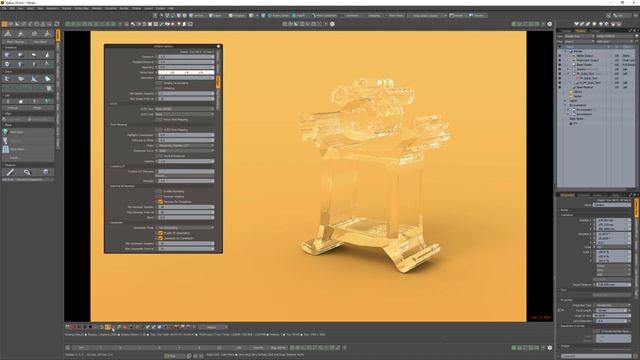640x360 pixels.
Task: Click the orange highlighted layout icon at top left
Action: (x=4, y=24)
